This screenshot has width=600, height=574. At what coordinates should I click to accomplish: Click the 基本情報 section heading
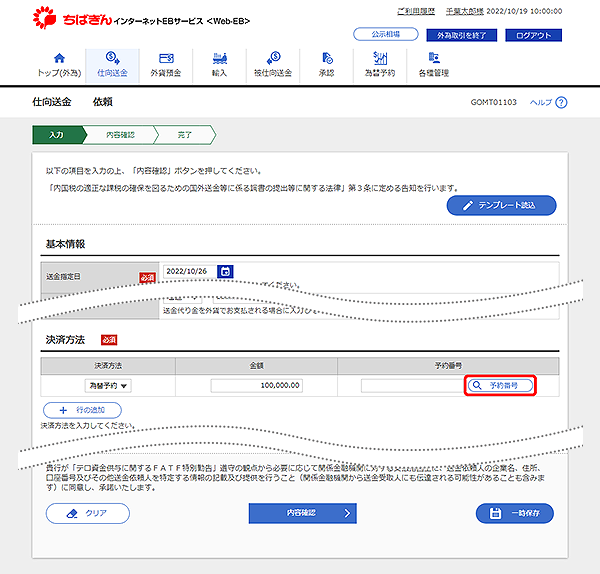(x=65, y=244)
